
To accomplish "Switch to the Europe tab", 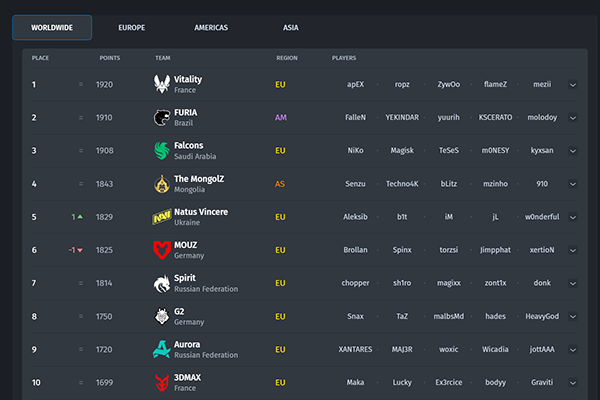I will [x=131, y=28].
